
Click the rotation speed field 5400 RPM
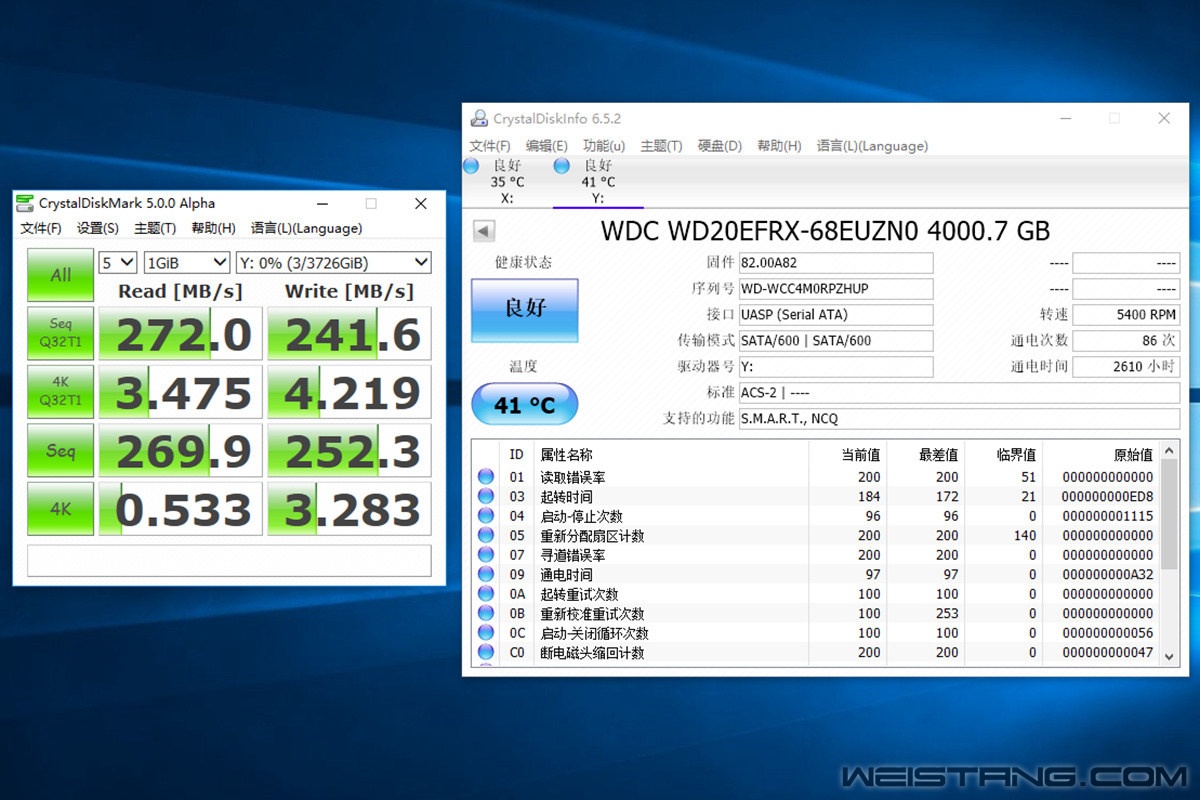(1126, 315)
